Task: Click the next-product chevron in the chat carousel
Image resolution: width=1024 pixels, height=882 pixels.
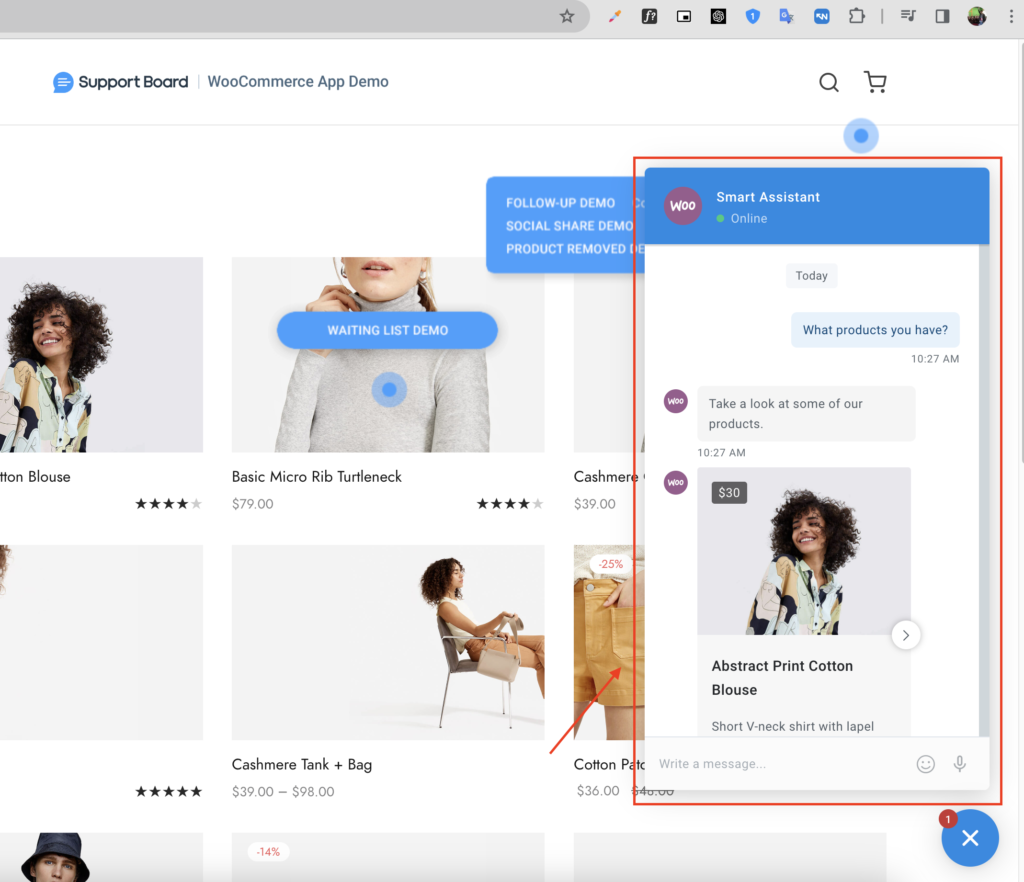Action: tap(905, 634)
